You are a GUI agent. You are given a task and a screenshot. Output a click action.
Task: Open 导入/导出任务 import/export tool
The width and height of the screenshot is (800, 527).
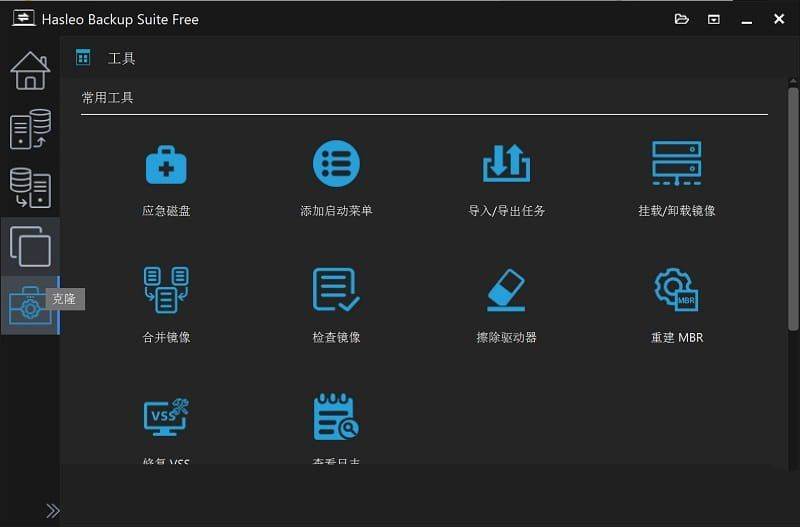506,164
